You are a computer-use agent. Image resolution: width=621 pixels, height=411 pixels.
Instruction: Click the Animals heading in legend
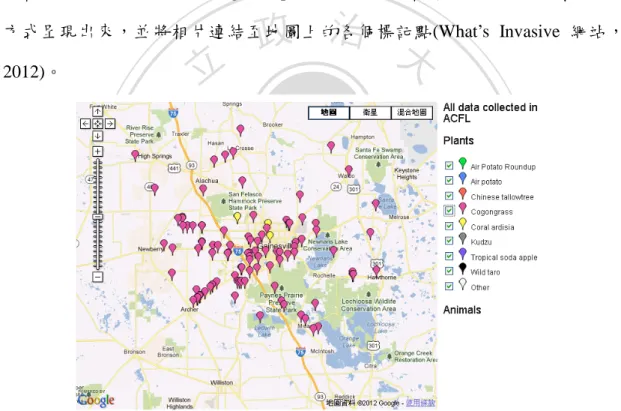click(462, 310)
